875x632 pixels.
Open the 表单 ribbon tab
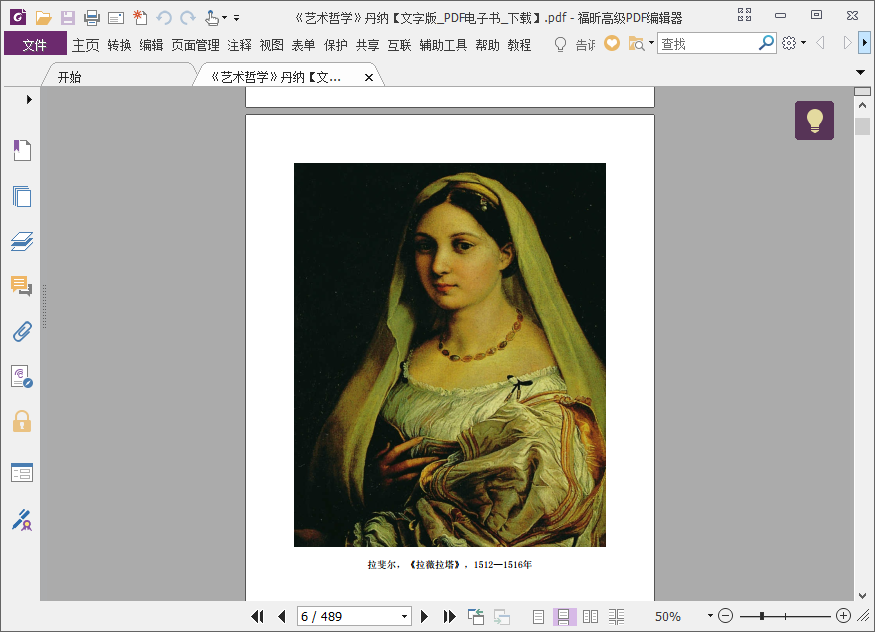coord(304,45)
